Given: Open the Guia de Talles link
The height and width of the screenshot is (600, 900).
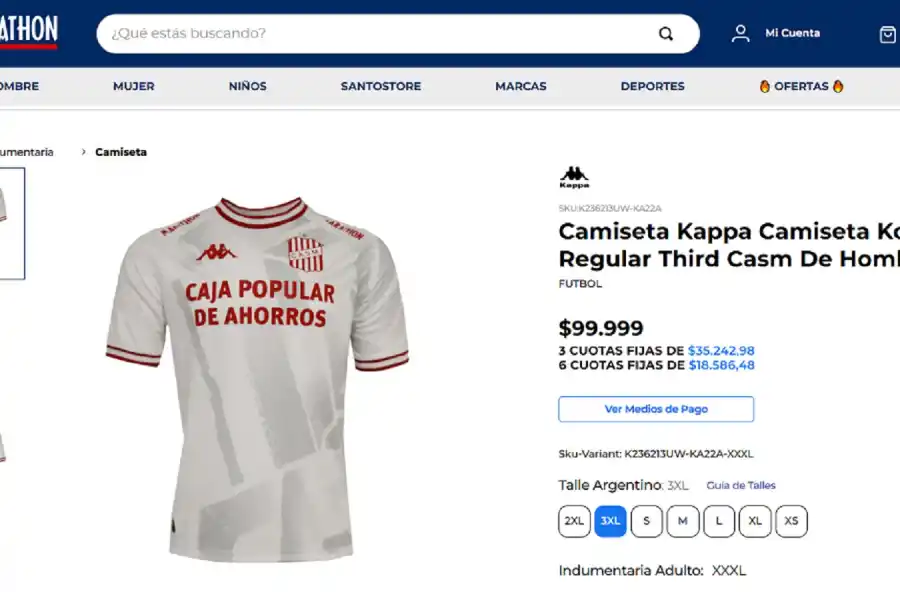Looking at the screenshot, I should (740, 485).
